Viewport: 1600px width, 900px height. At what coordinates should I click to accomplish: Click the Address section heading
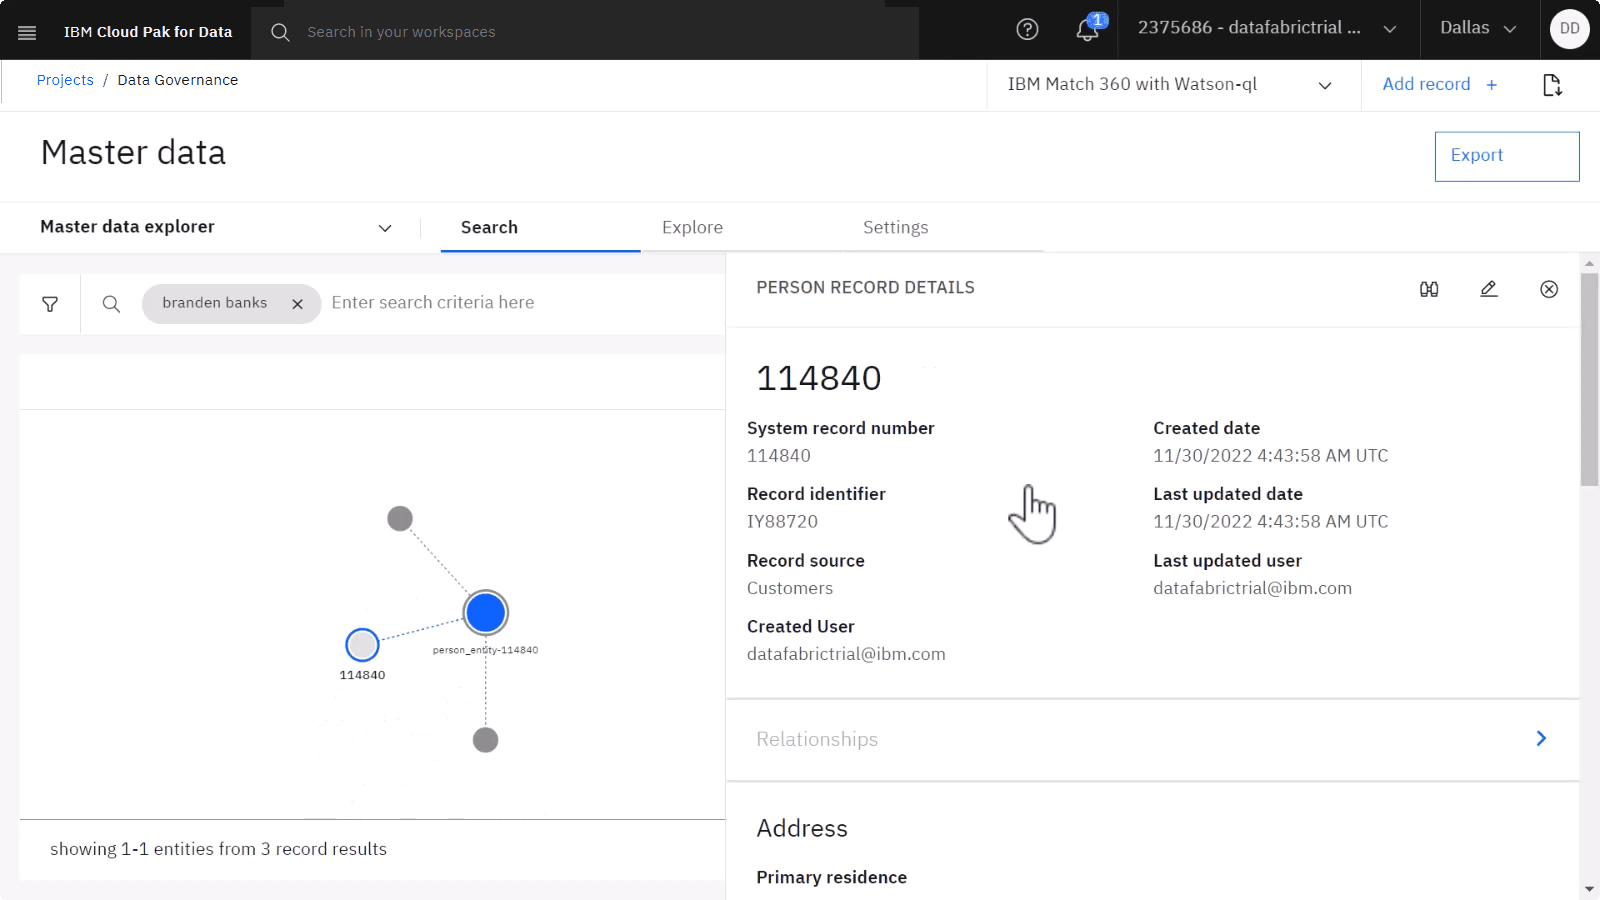click(x=802, y=829)
